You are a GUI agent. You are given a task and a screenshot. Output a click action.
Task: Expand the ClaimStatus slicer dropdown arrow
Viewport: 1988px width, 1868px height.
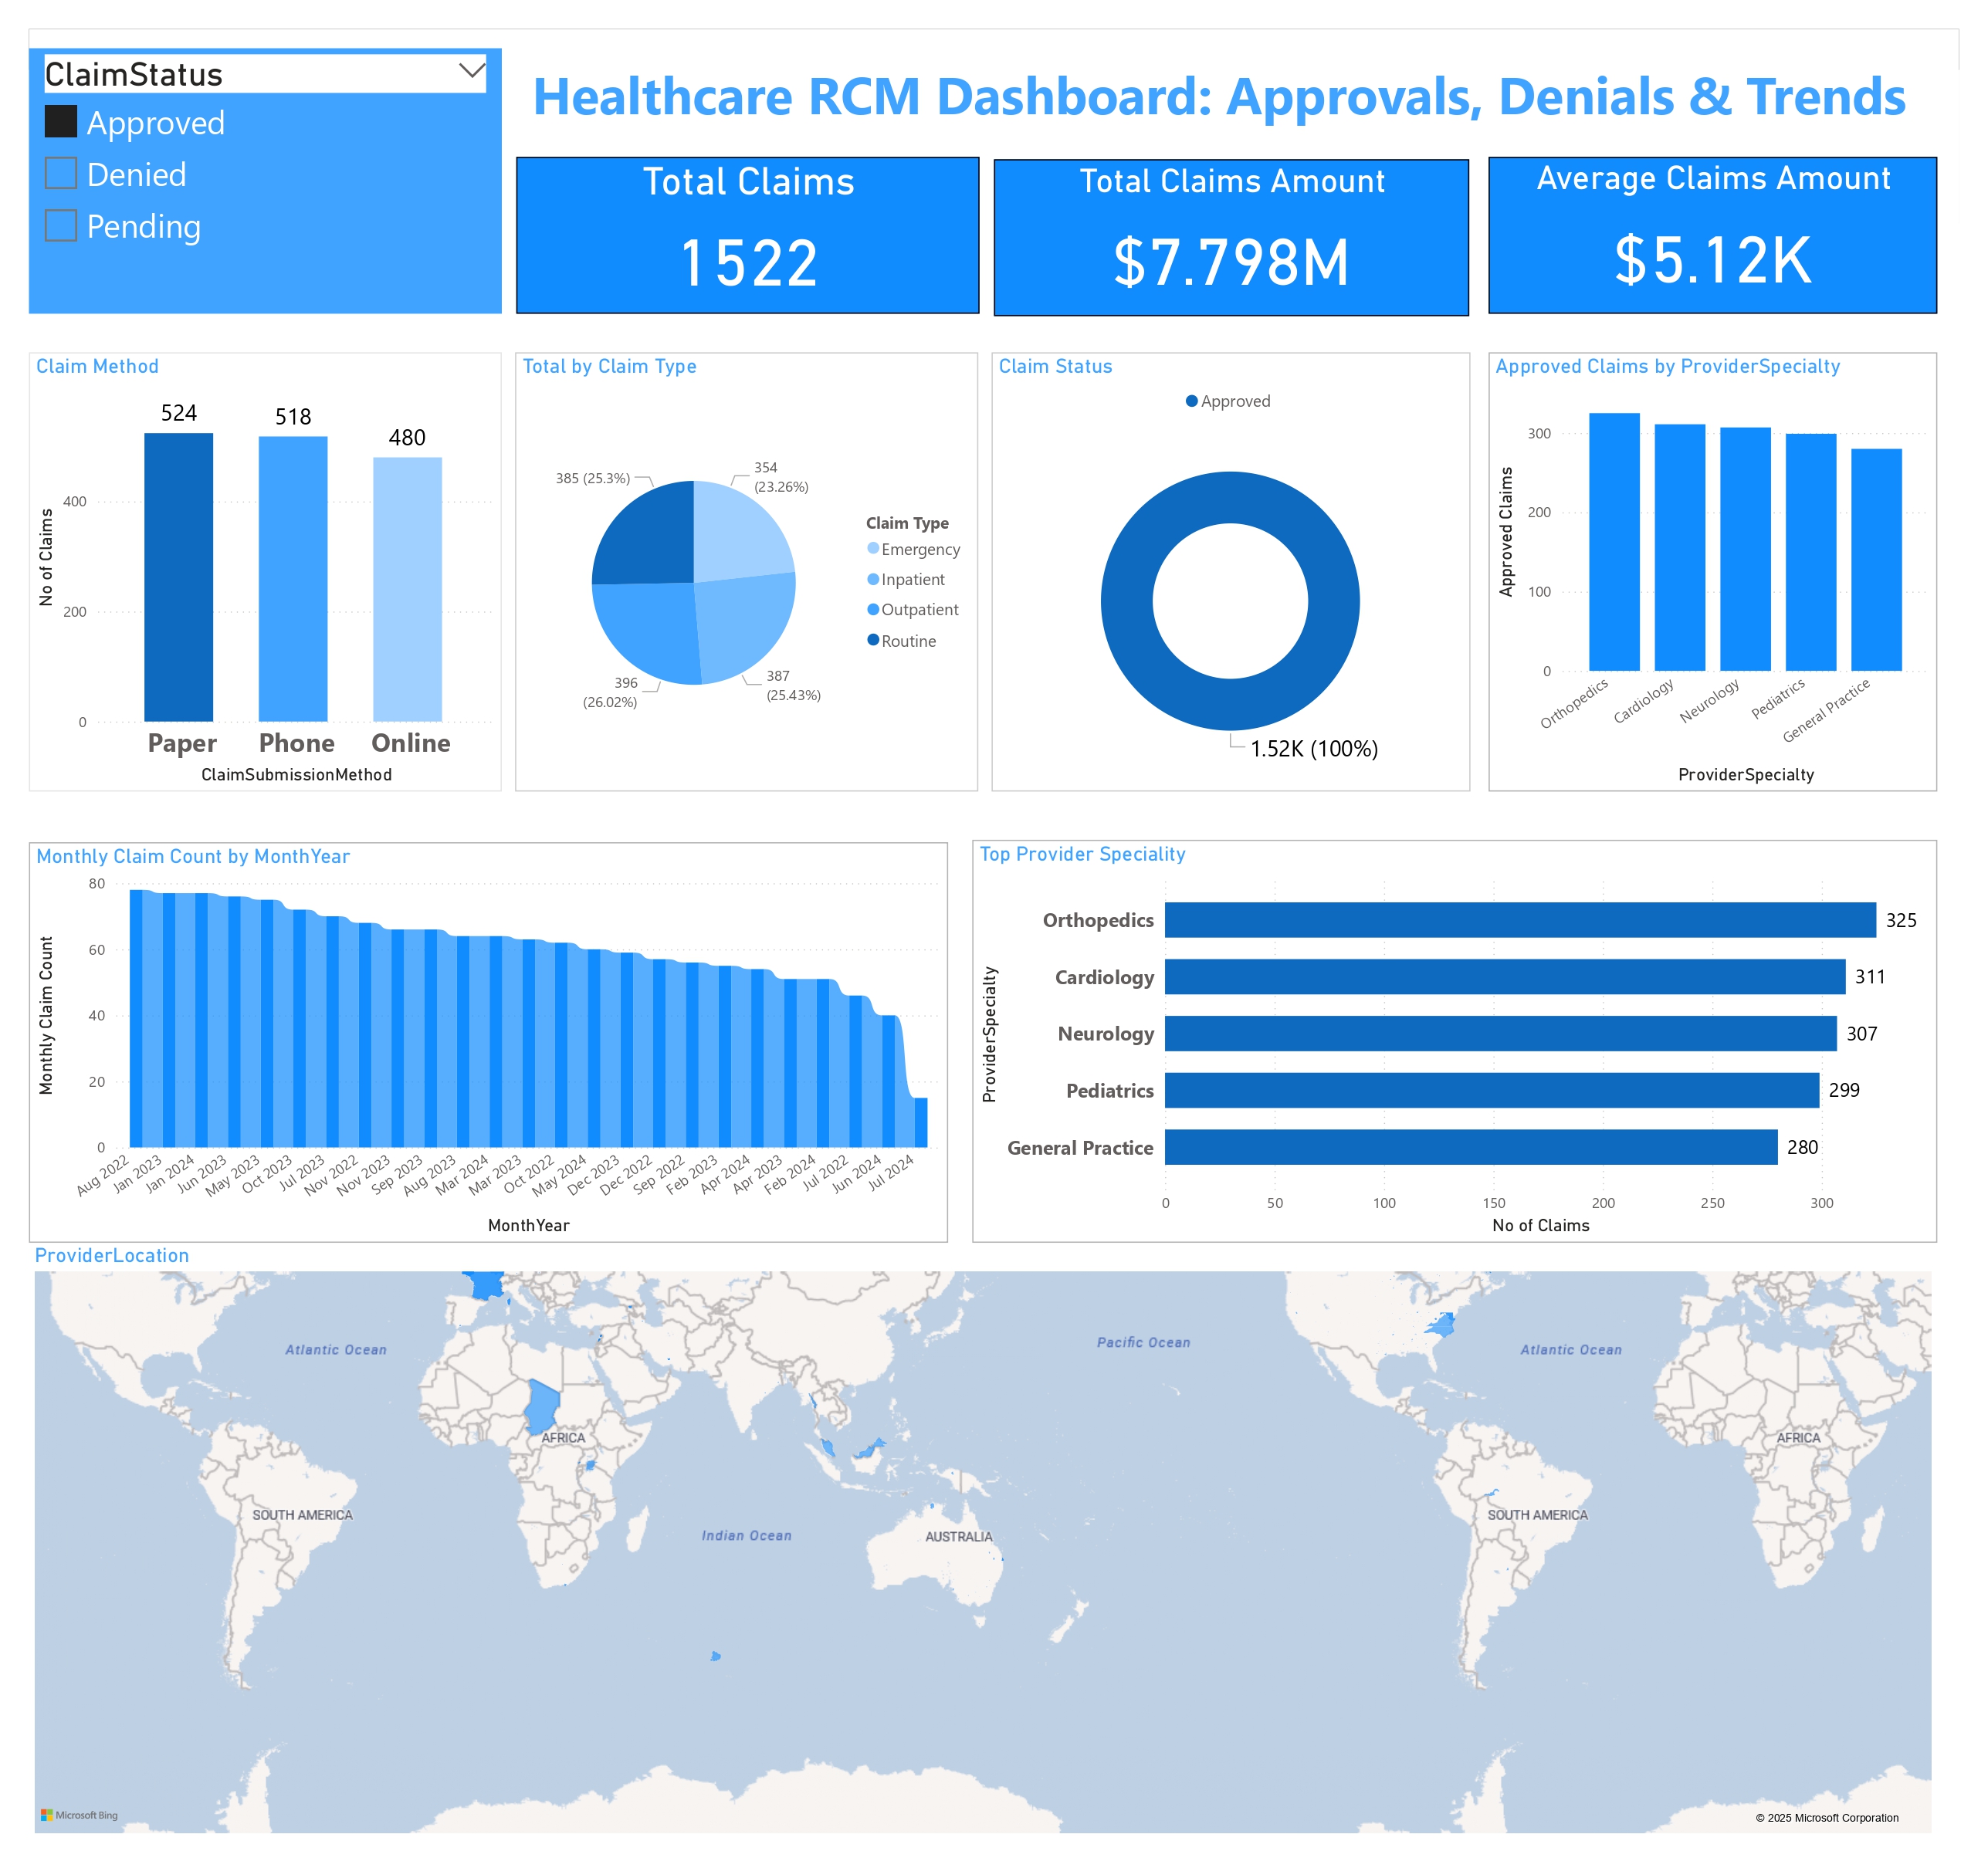pyautogui.click(x=471, y=72)
